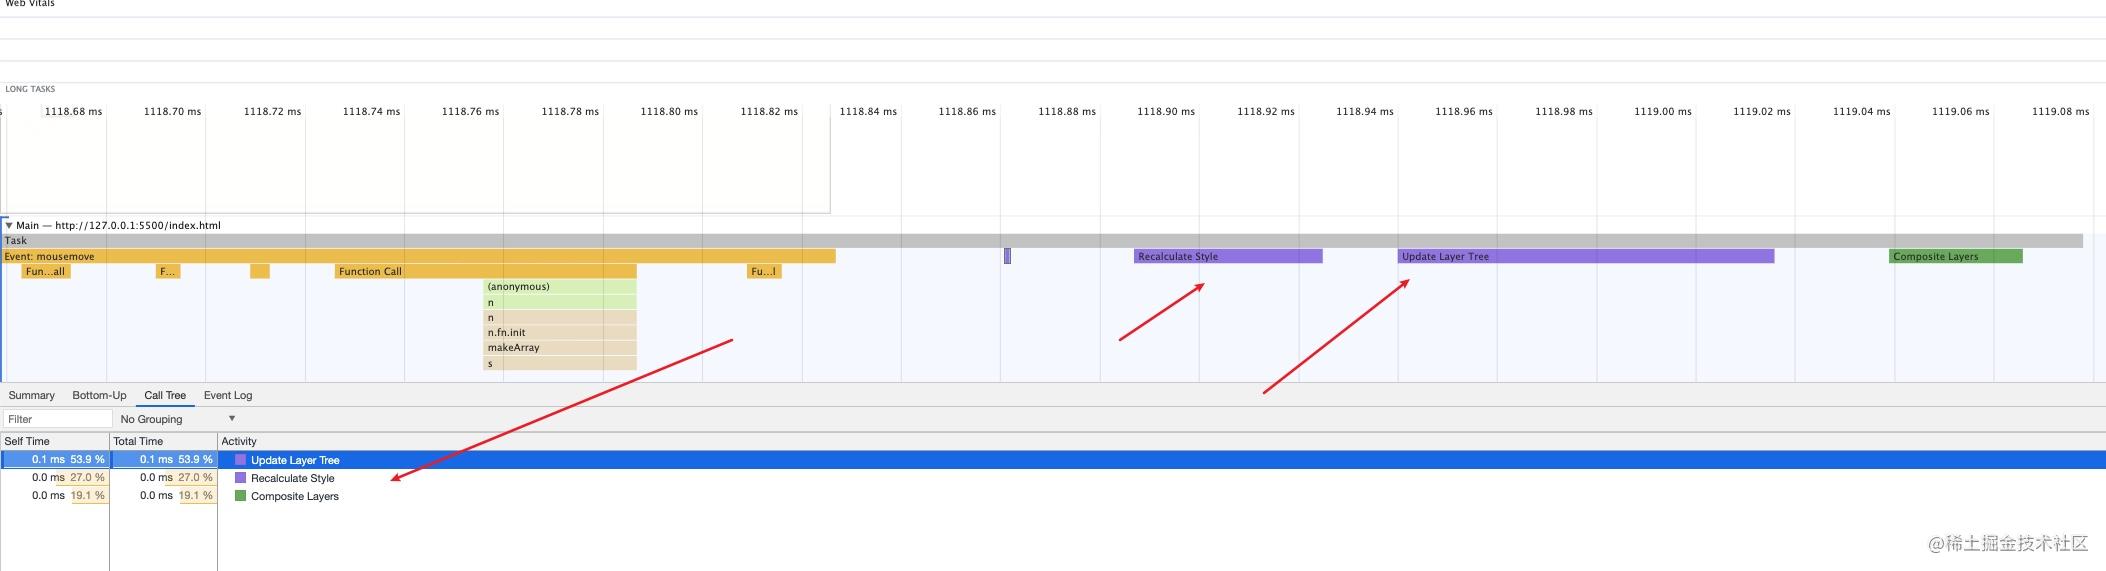Select the Update Layer Tree block in flame chart
The height and width of the screenshot is (571, 2106).
point(1586,257)
